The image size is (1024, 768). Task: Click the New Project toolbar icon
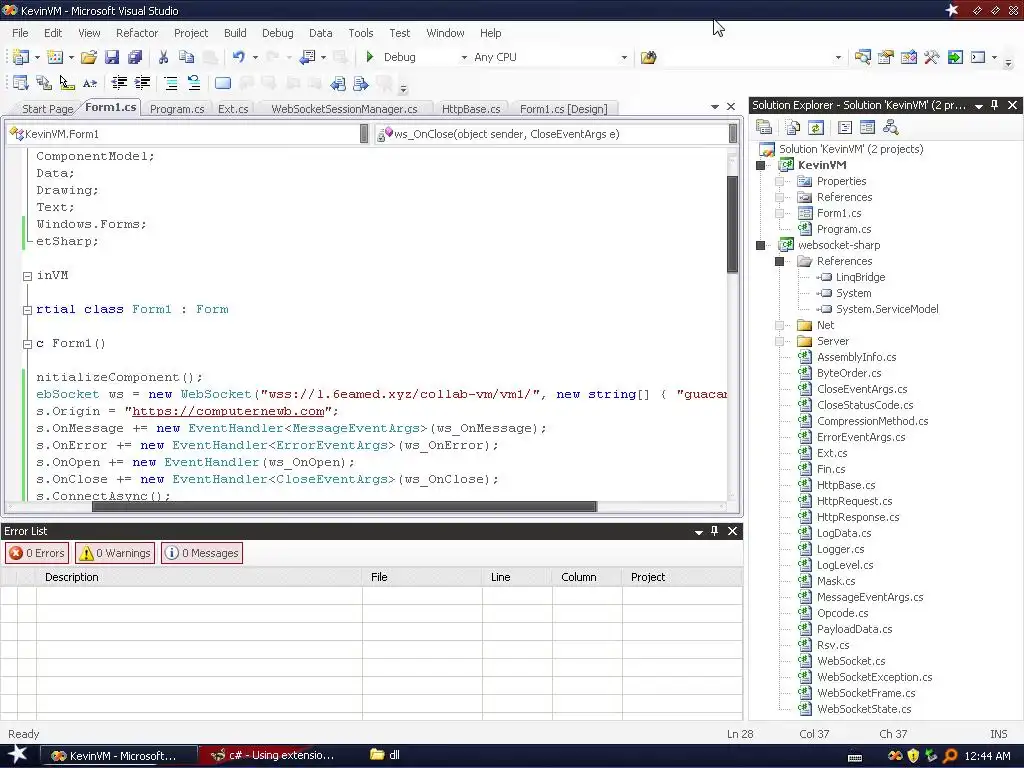click(x=20, y=57)
